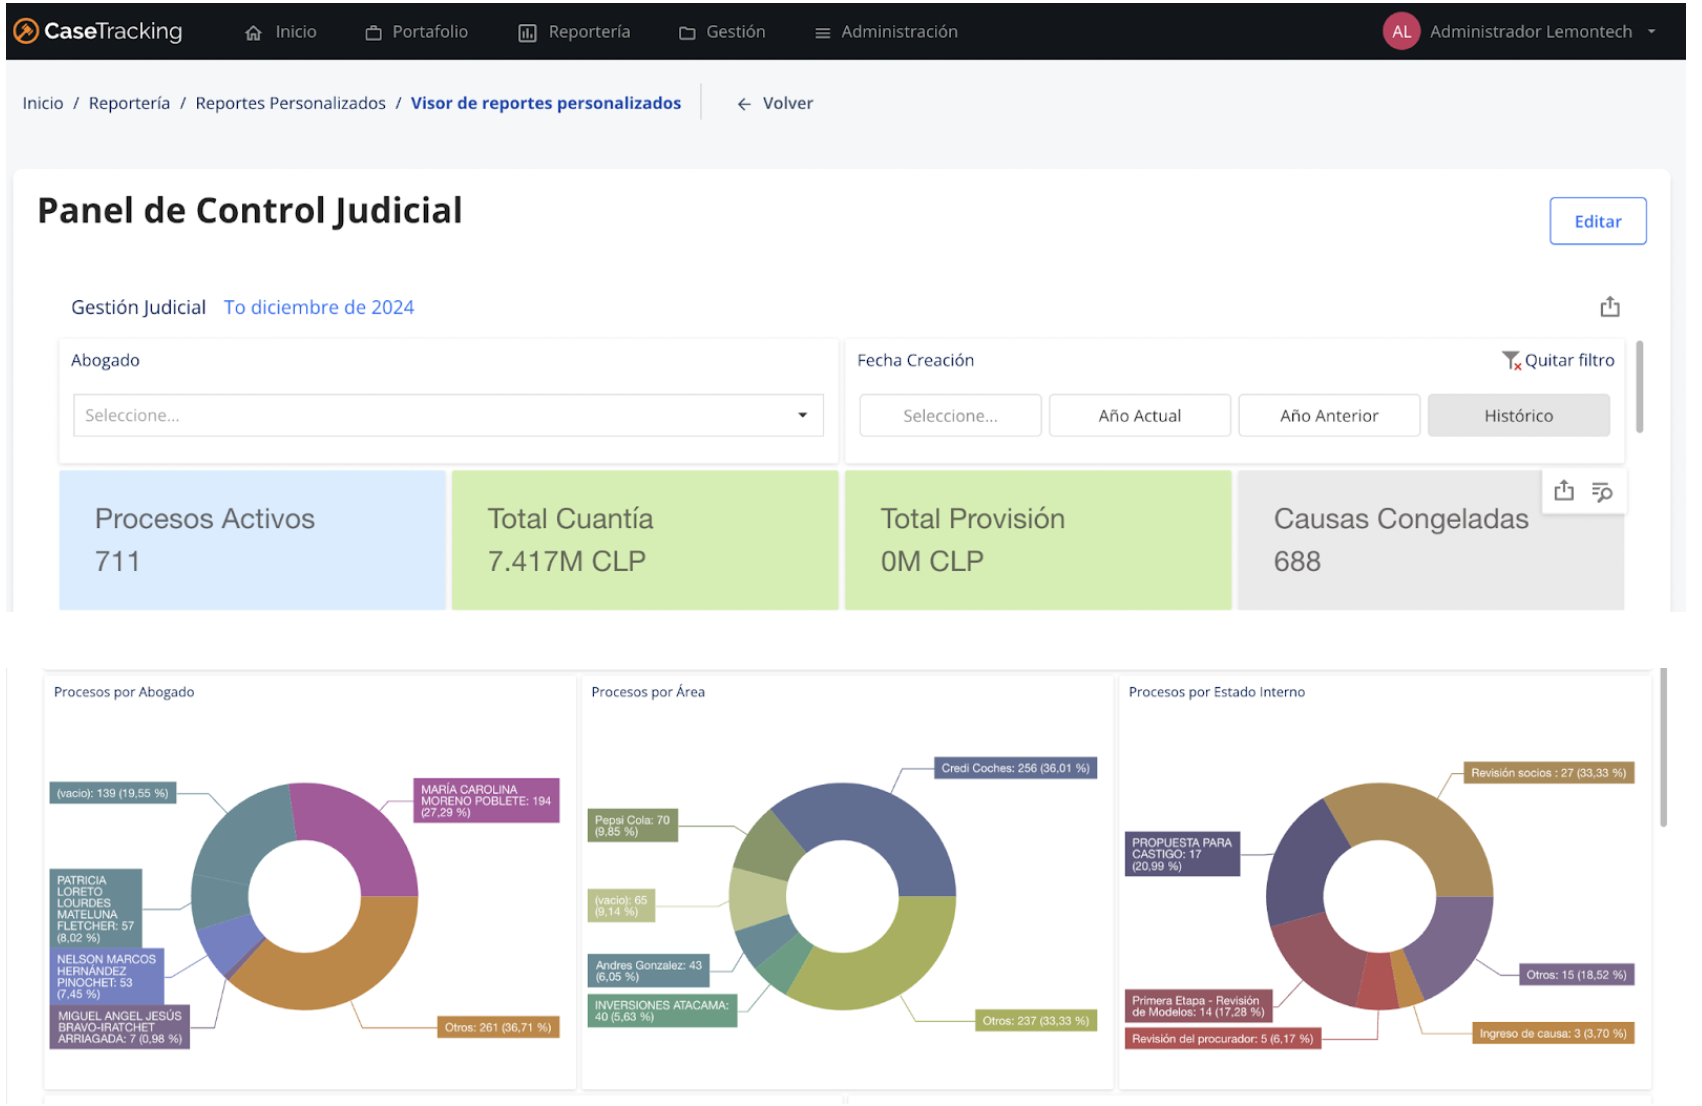
Task: Click Visor de reportes personalizados breadcrumb
Action: (x=546, y=103)
